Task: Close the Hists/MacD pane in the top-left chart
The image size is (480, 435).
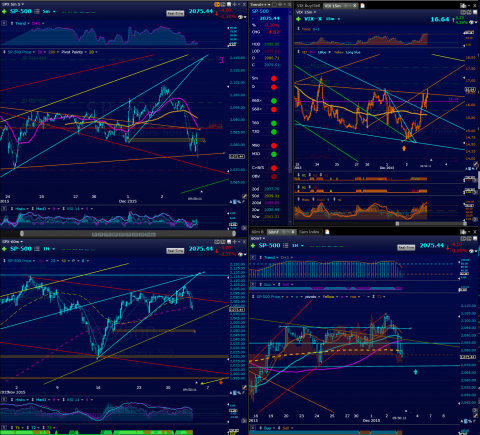Action: click(4, 209)
